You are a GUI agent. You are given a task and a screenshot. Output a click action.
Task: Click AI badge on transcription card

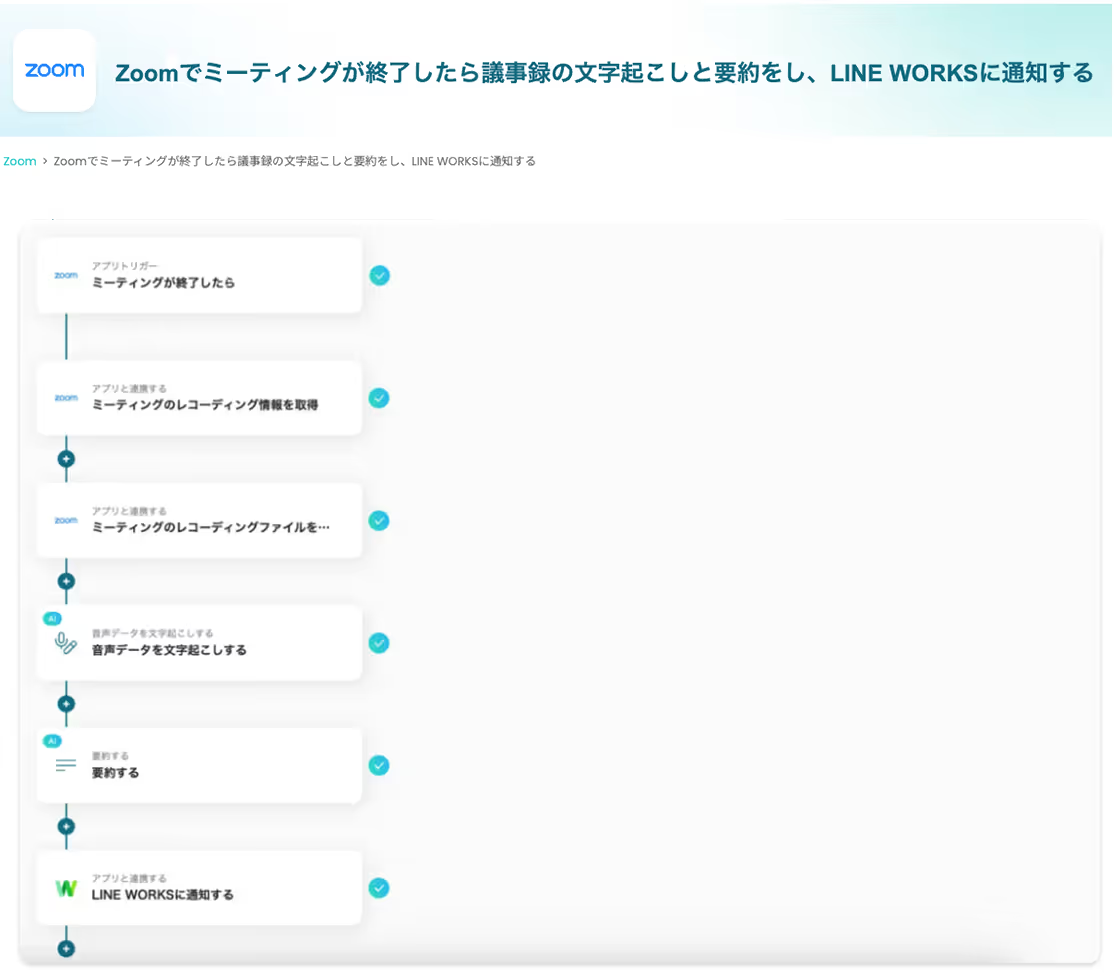[52, 619]
